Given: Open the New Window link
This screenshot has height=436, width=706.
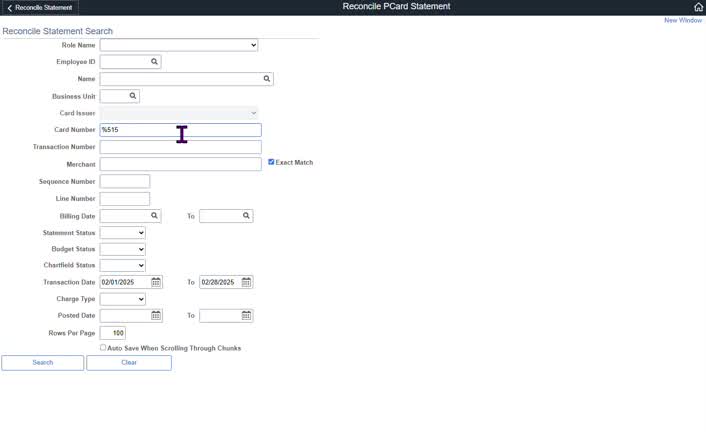Looking at the screenshot, I should (683, 20).
